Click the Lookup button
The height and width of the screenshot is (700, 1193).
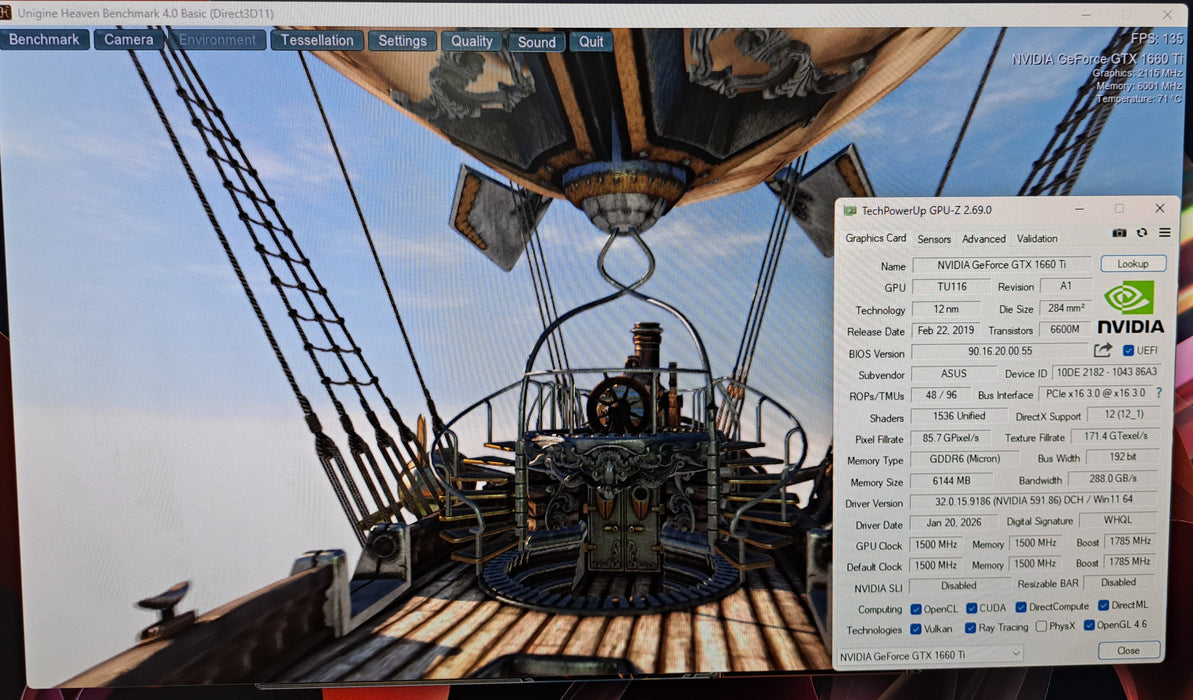[1133, 264]
